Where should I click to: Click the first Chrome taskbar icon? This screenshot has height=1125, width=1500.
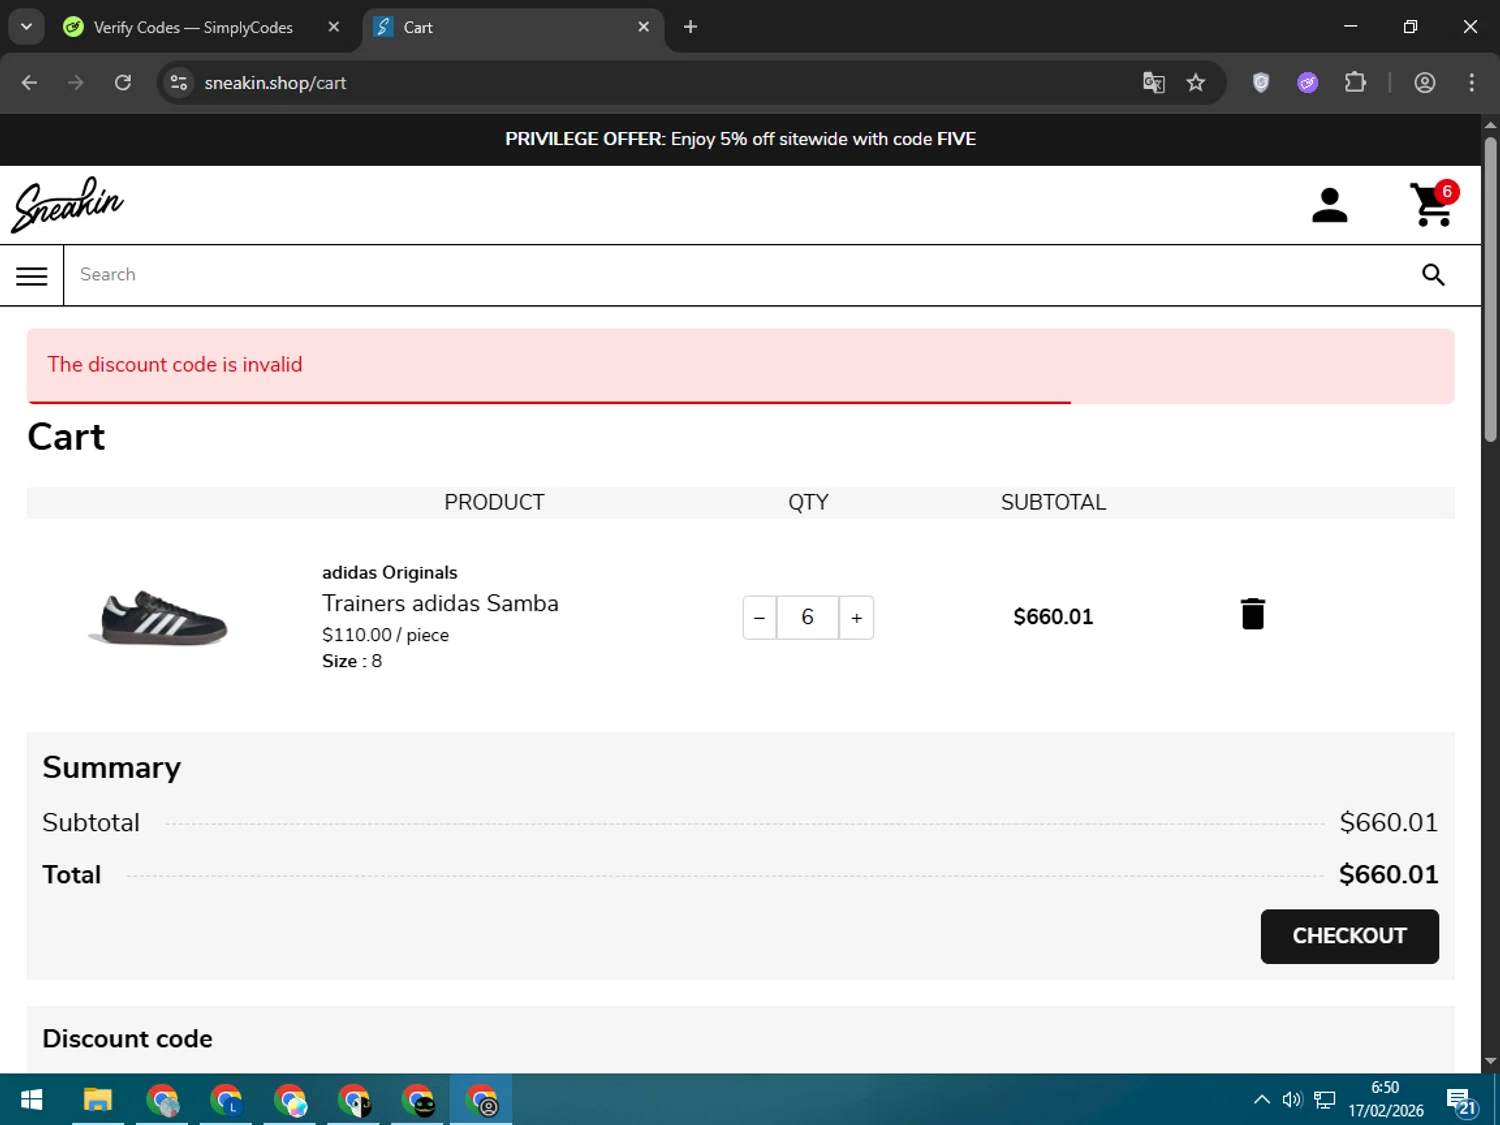(x=162, y=1100)
